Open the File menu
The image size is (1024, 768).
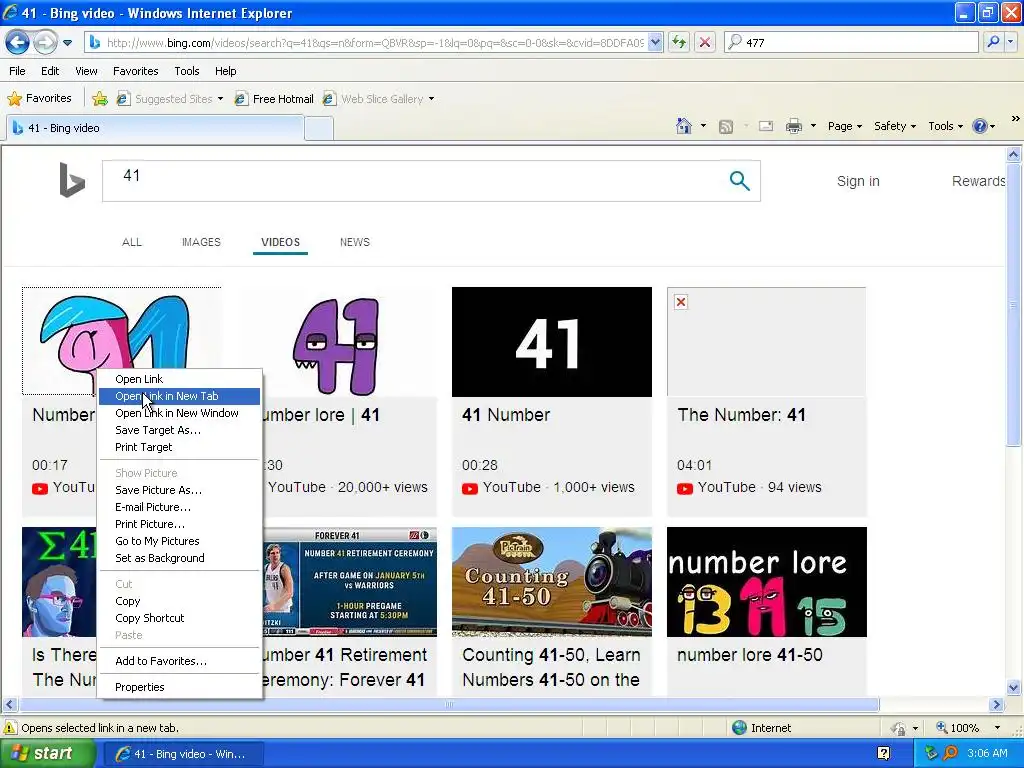[x=17, y=71]
